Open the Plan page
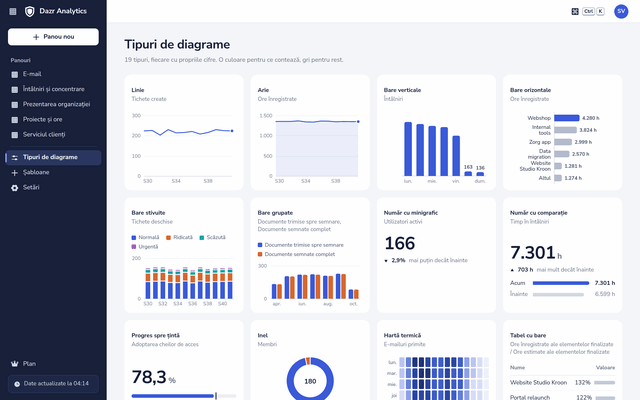 [53, 364]
